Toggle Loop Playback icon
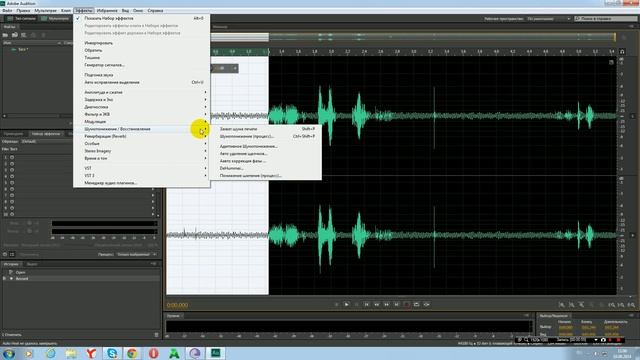This screenshot has width=640, height=360. click(416, 304)
